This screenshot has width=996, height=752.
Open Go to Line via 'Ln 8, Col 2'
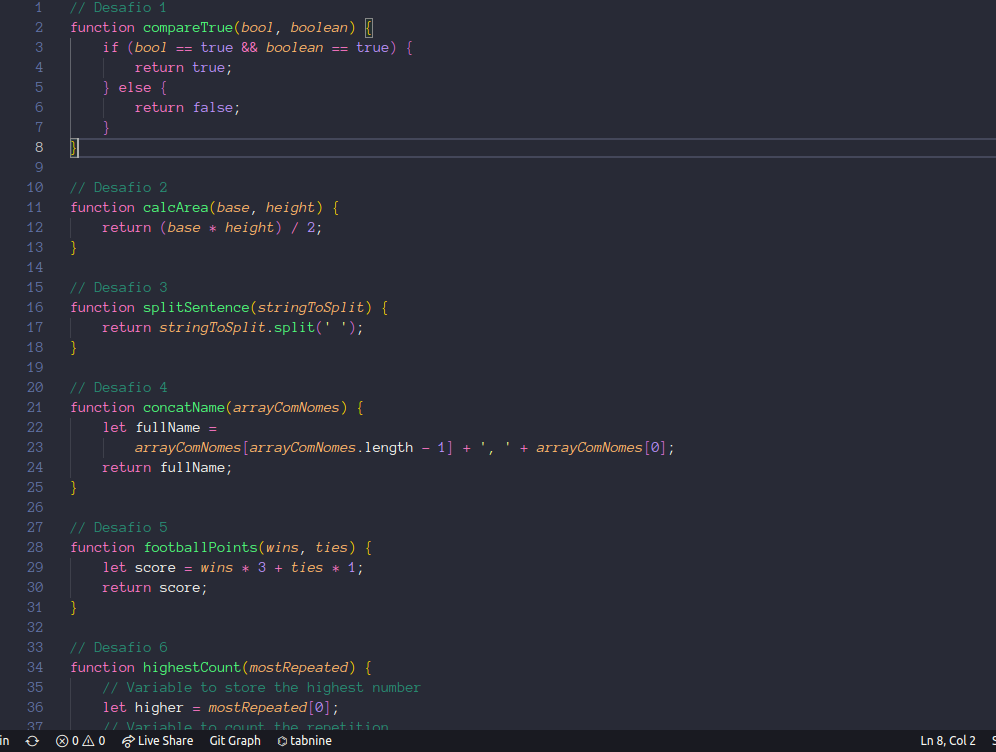[x=946, y=741]
